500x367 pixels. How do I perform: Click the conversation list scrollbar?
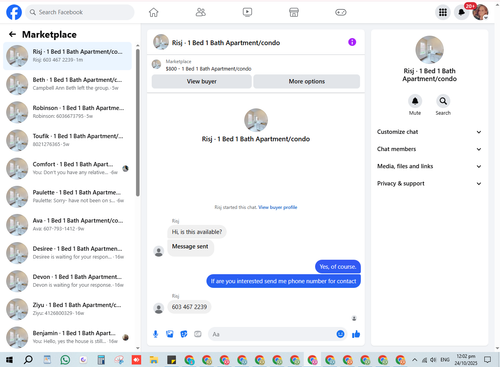138,123
